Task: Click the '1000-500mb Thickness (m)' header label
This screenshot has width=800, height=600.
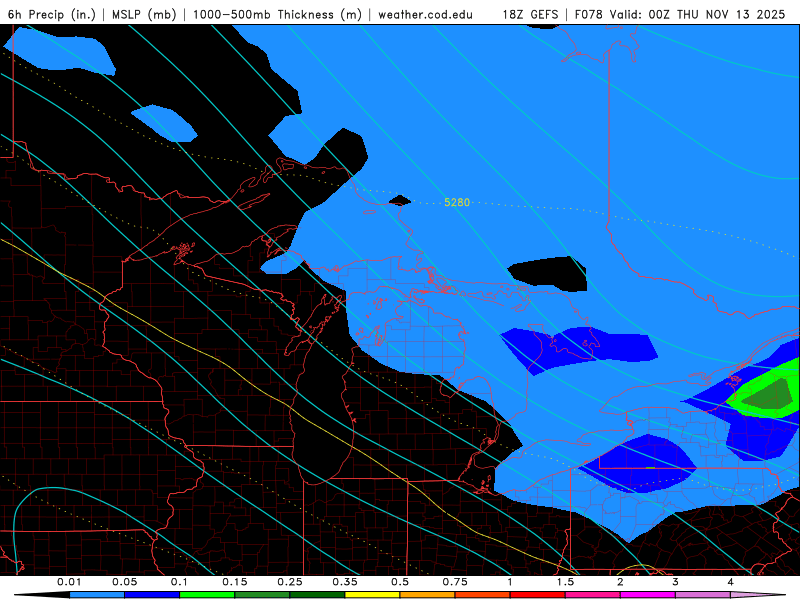Action: [277, 14]
